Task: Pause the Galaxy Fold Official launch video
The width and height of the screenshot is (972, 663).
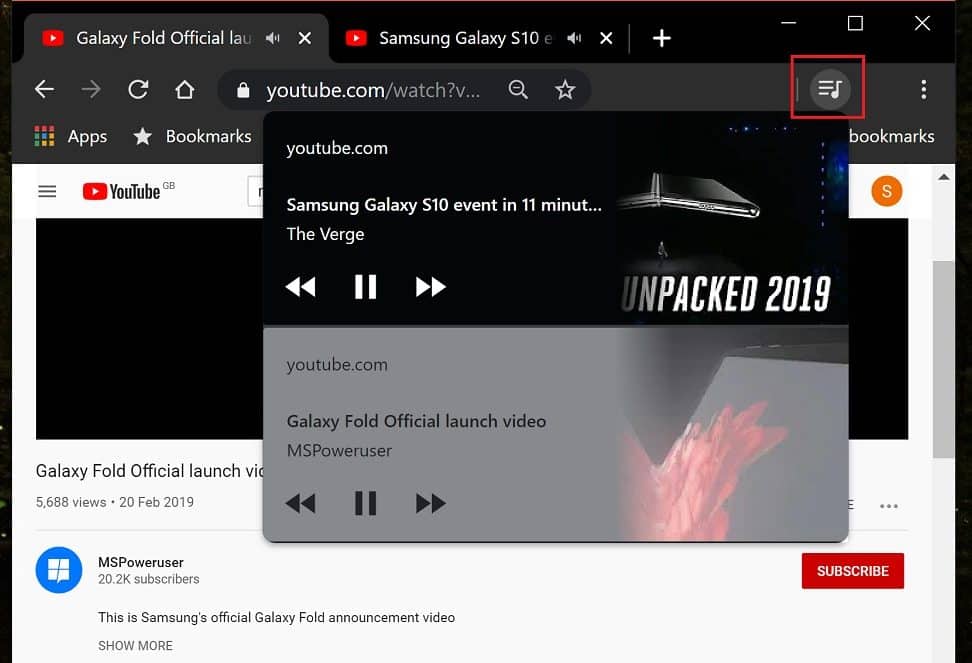Action: pyautogui.click(x=366, y=503)
